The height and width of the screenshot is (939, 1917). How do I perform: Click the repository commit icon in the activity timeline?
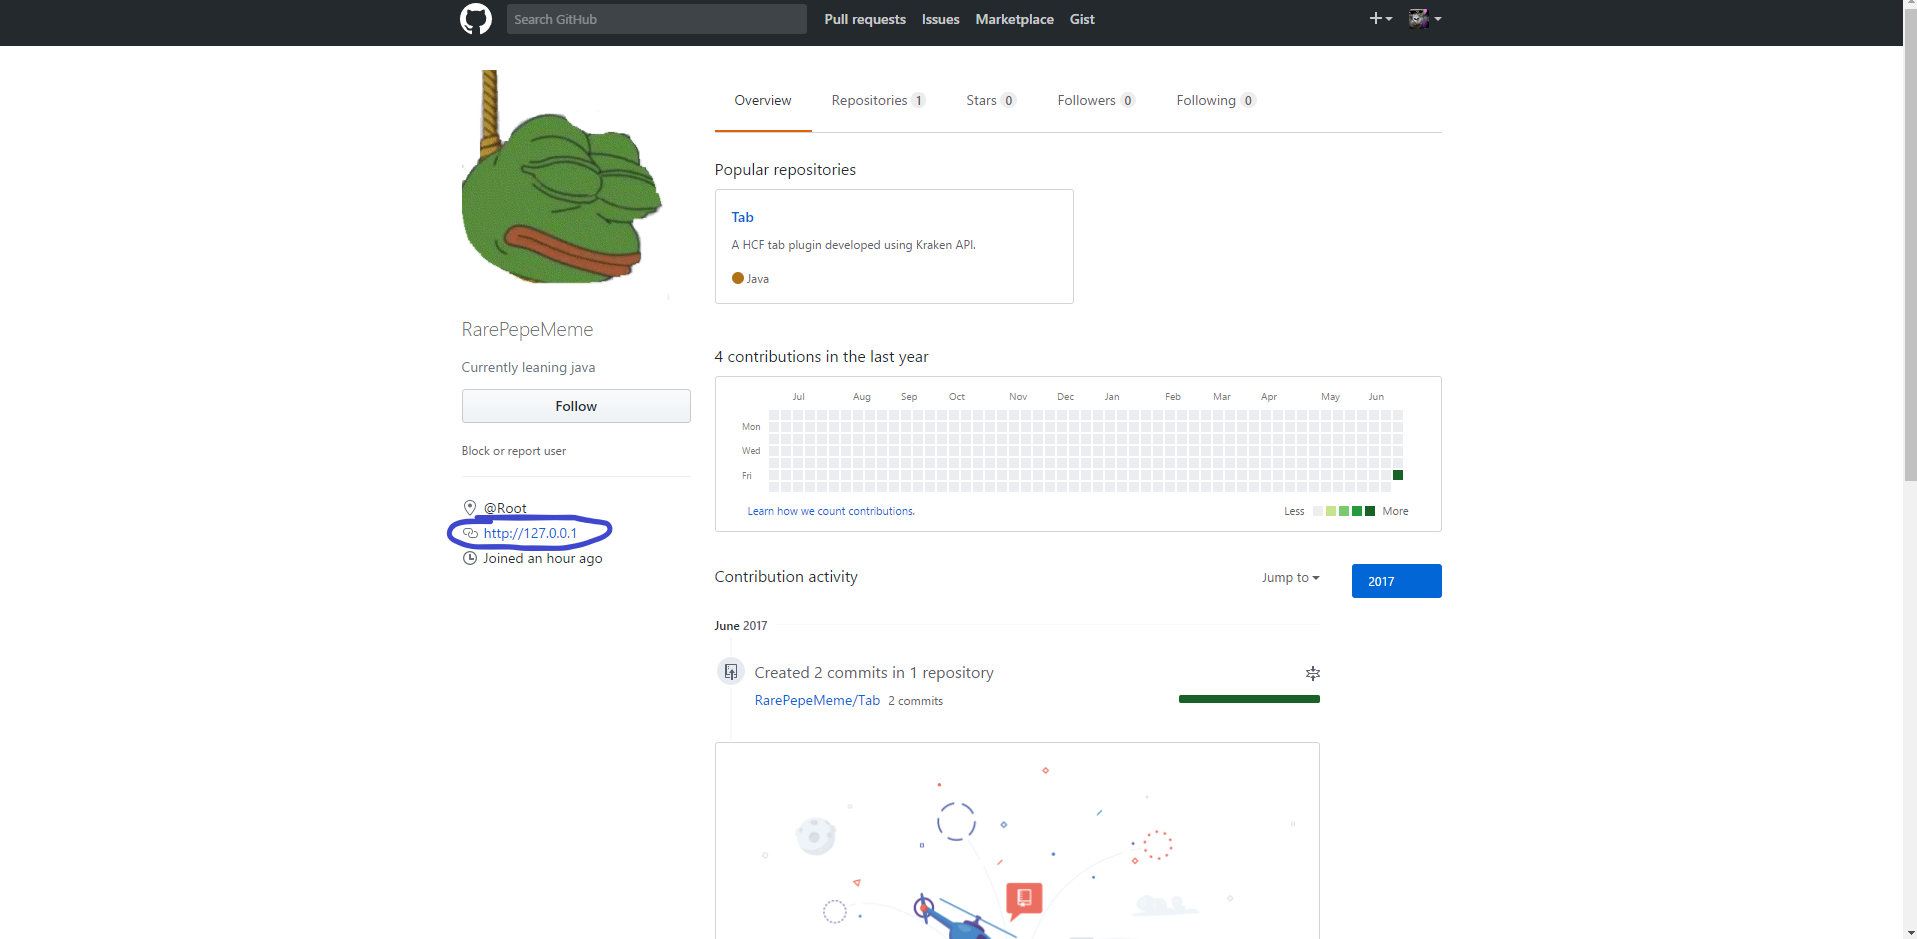coord(731,672)
